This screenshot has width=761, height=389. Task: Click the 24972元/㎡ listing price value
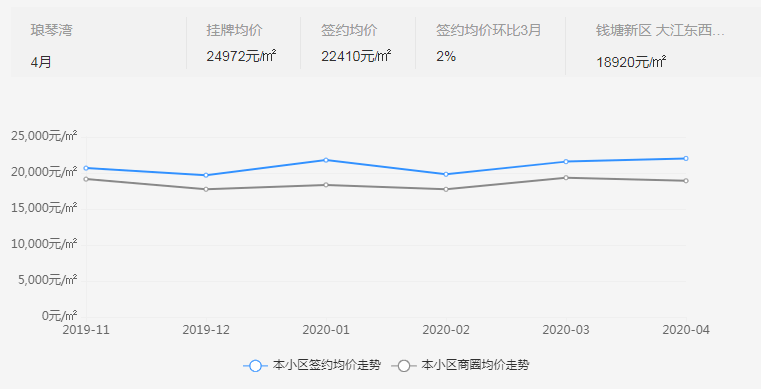241,56
